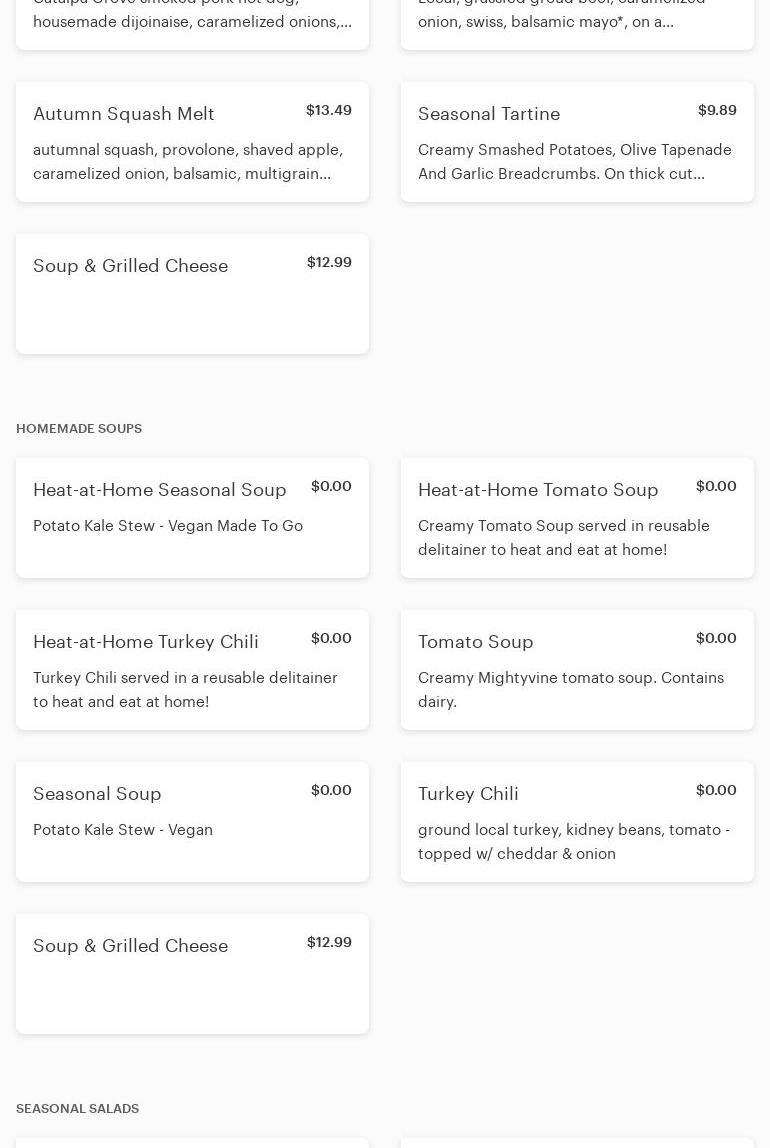Select Heat-at-Home Turkey Chili item
This screenshot has height=1148, width=770.
pos(146,642)
